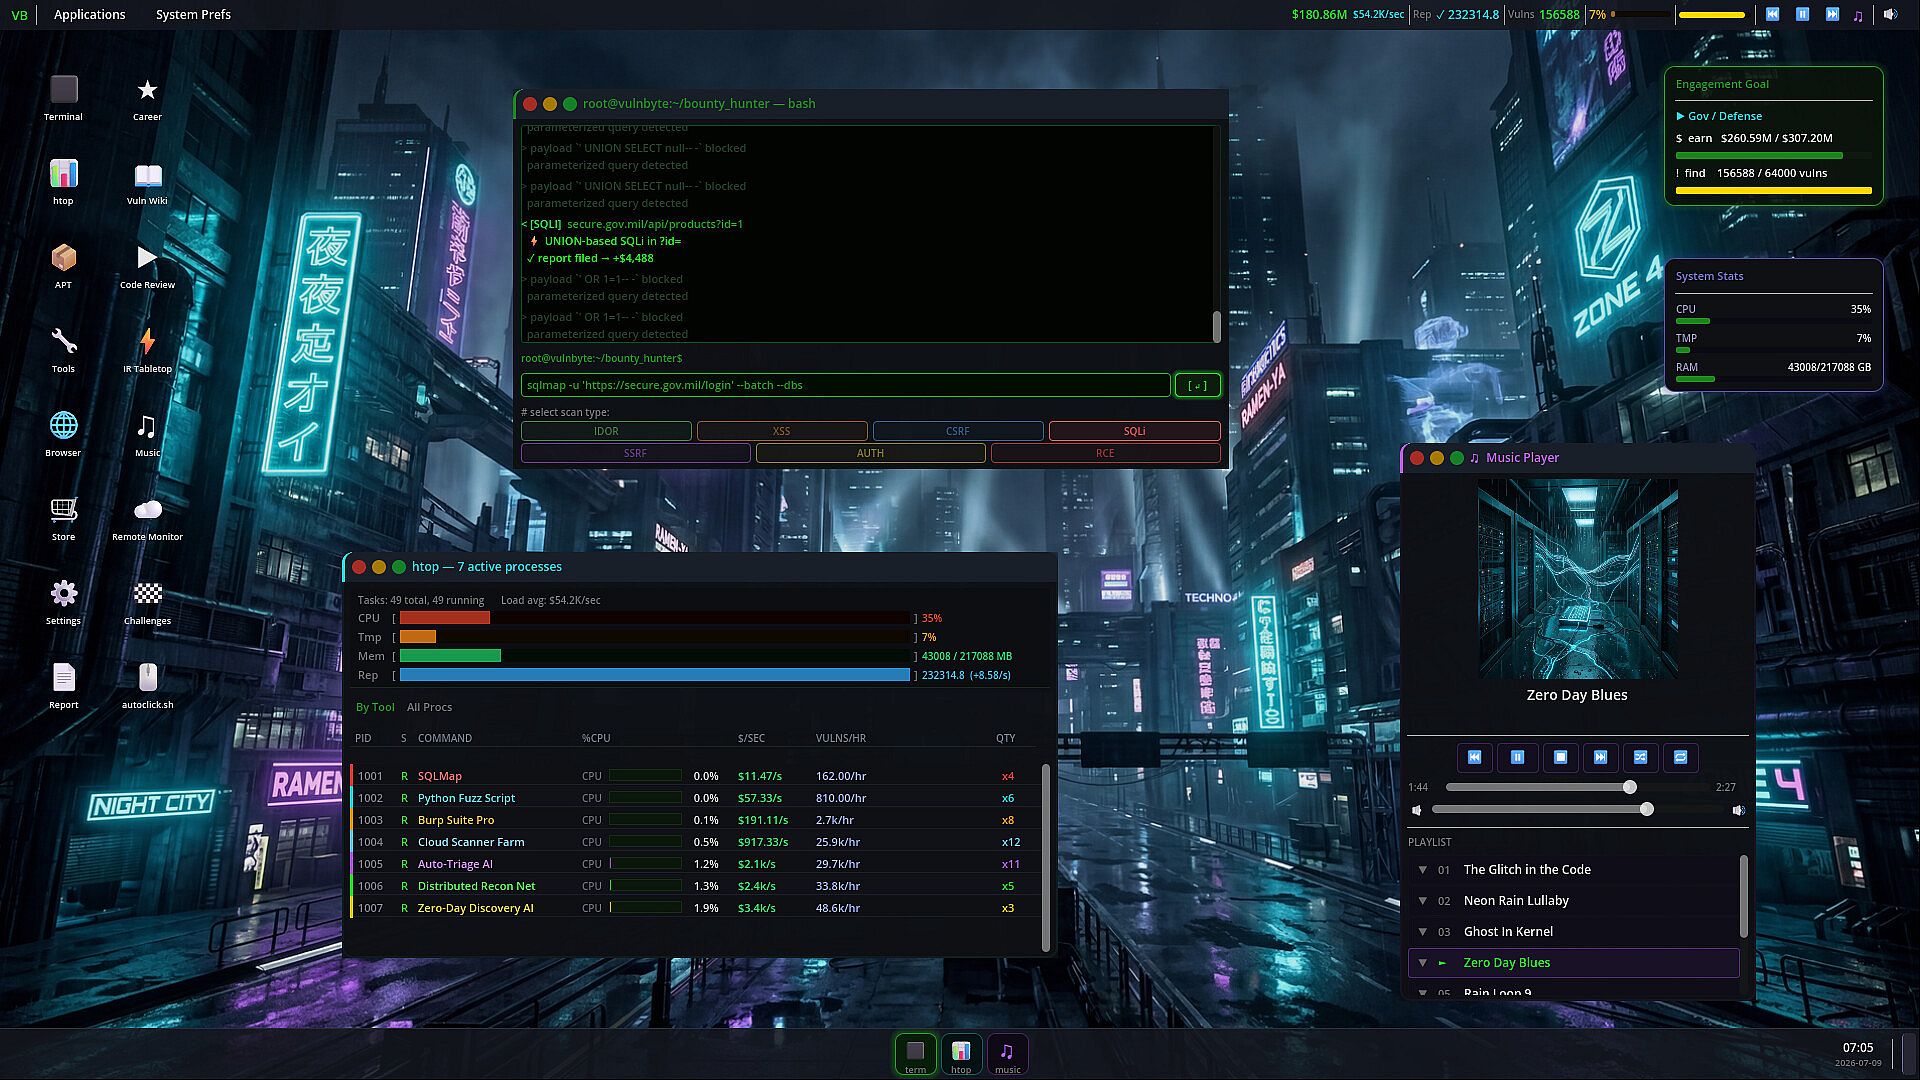Sort htop by %CPU column header

click(596, 738)
